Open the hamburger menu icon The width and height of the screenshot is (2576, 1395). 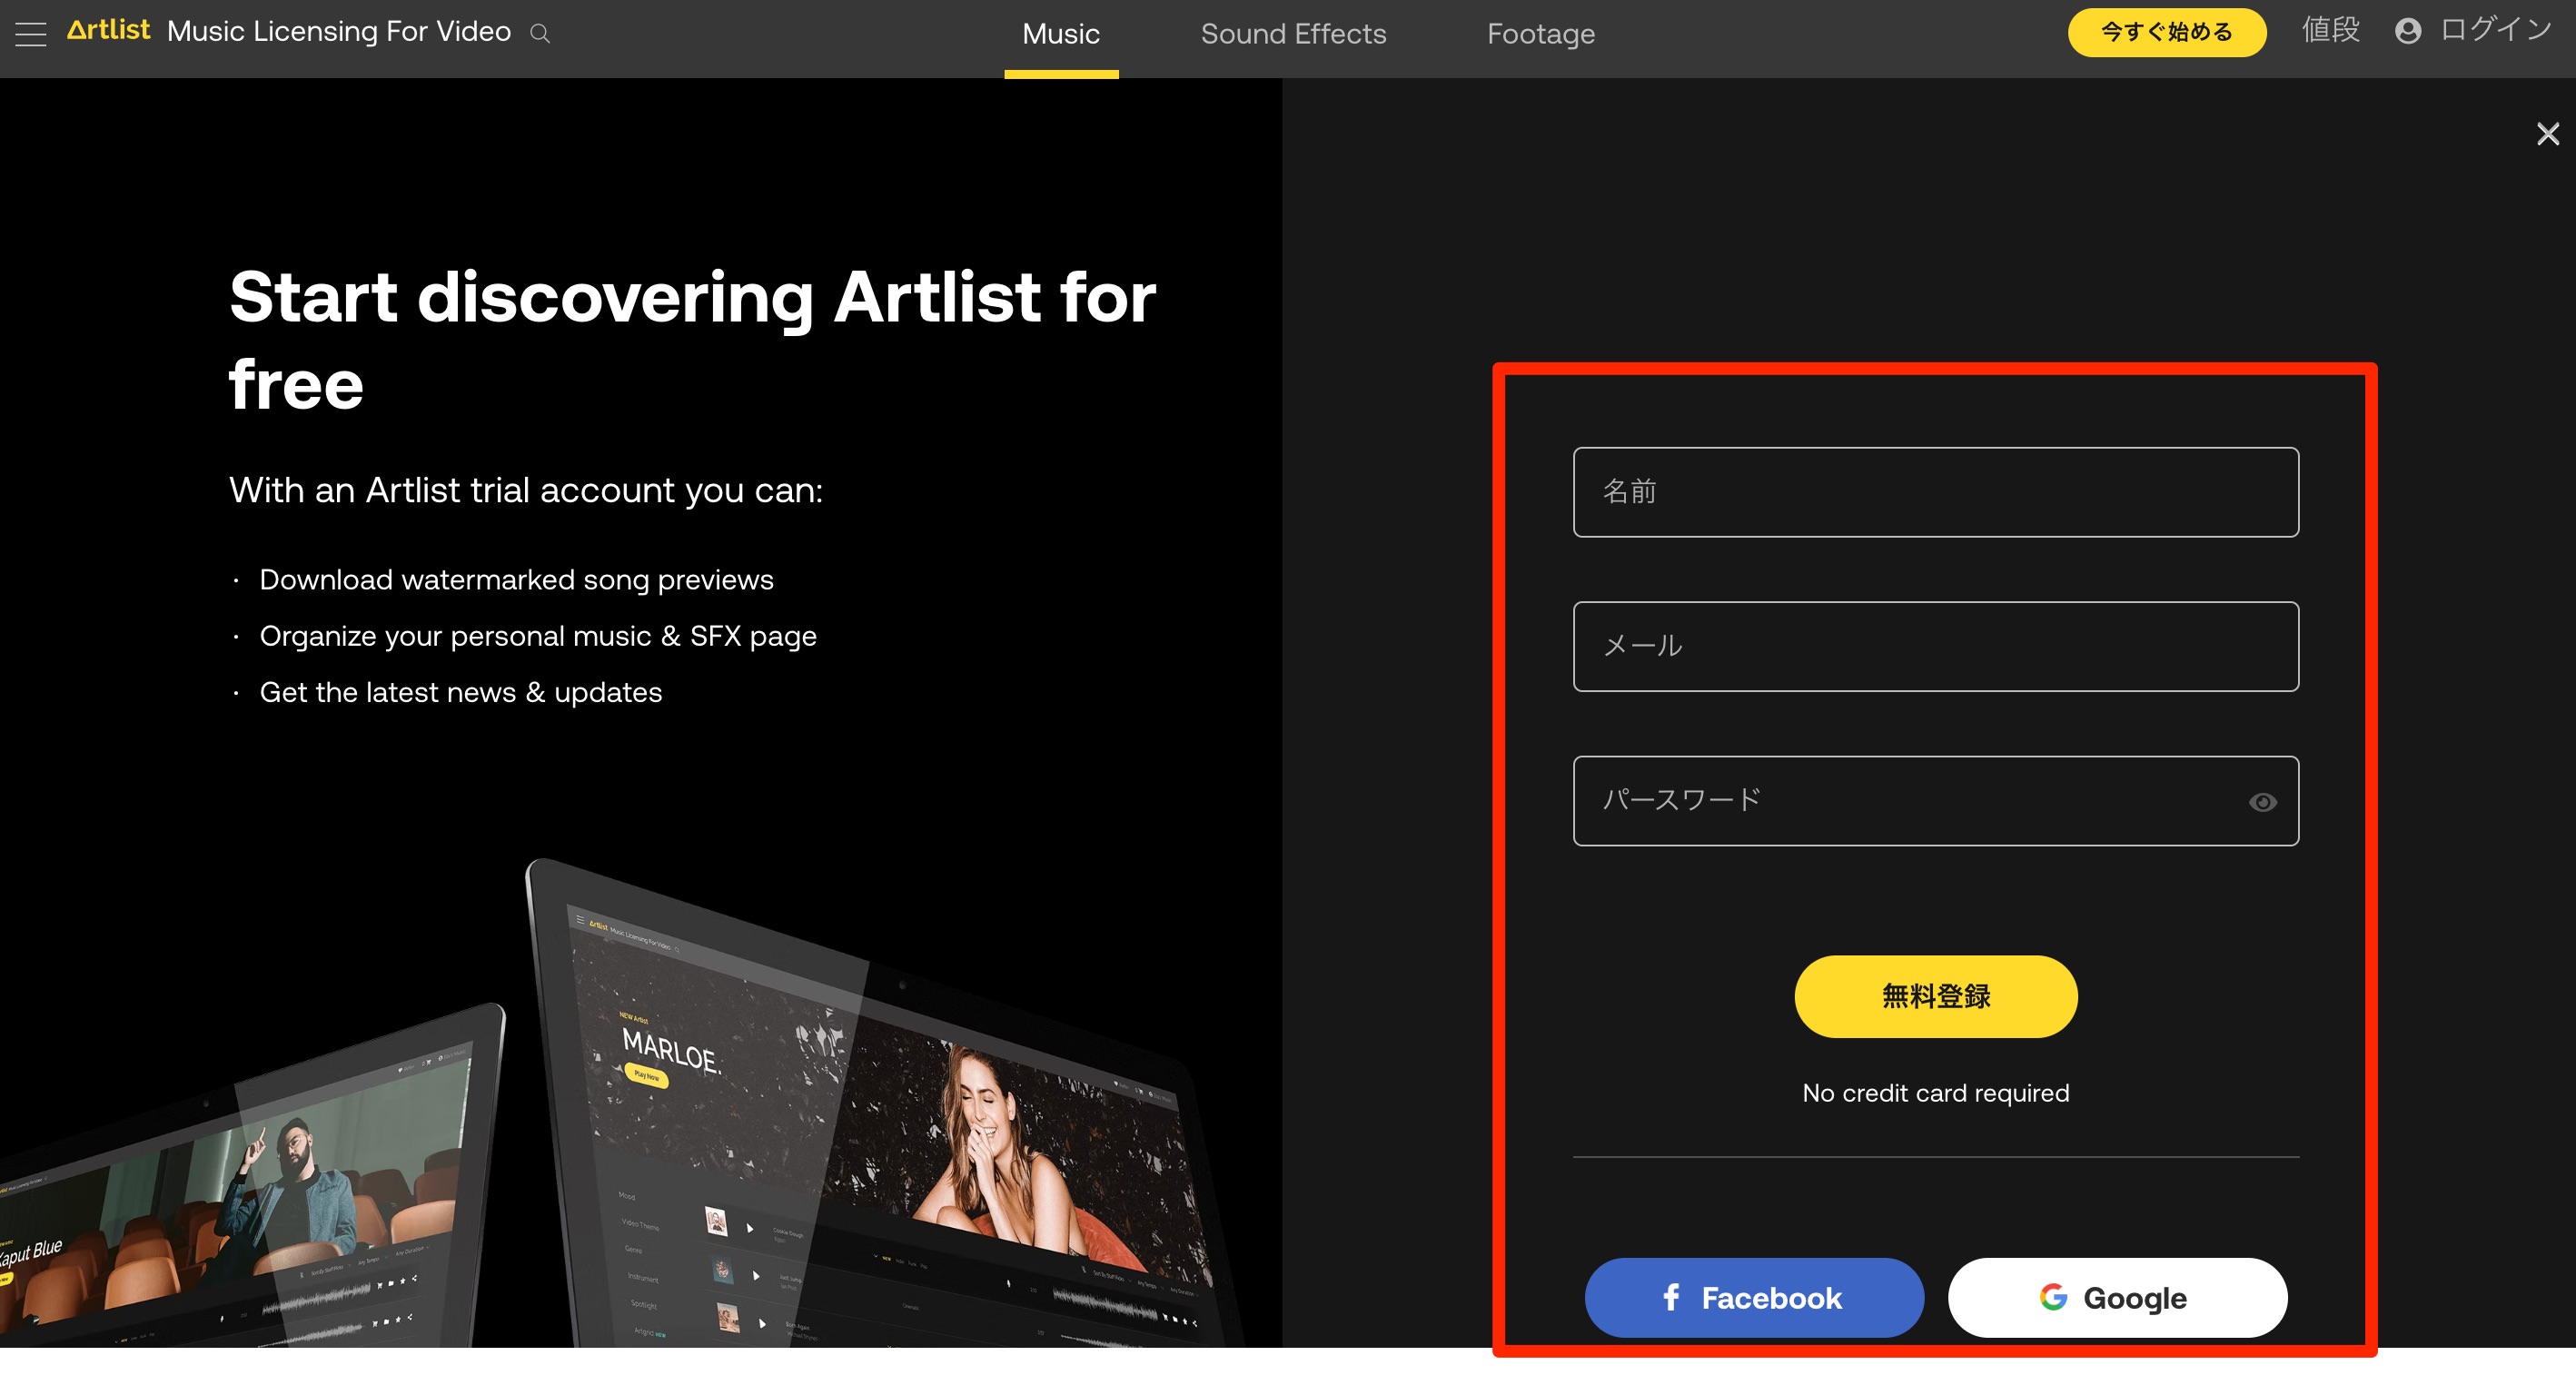[x=31, y=34]
